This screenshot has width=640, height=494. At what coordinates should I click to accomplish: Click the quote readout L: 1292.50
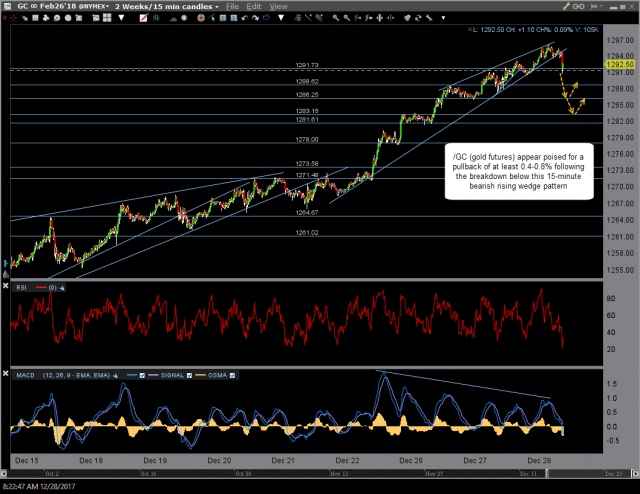488,30
